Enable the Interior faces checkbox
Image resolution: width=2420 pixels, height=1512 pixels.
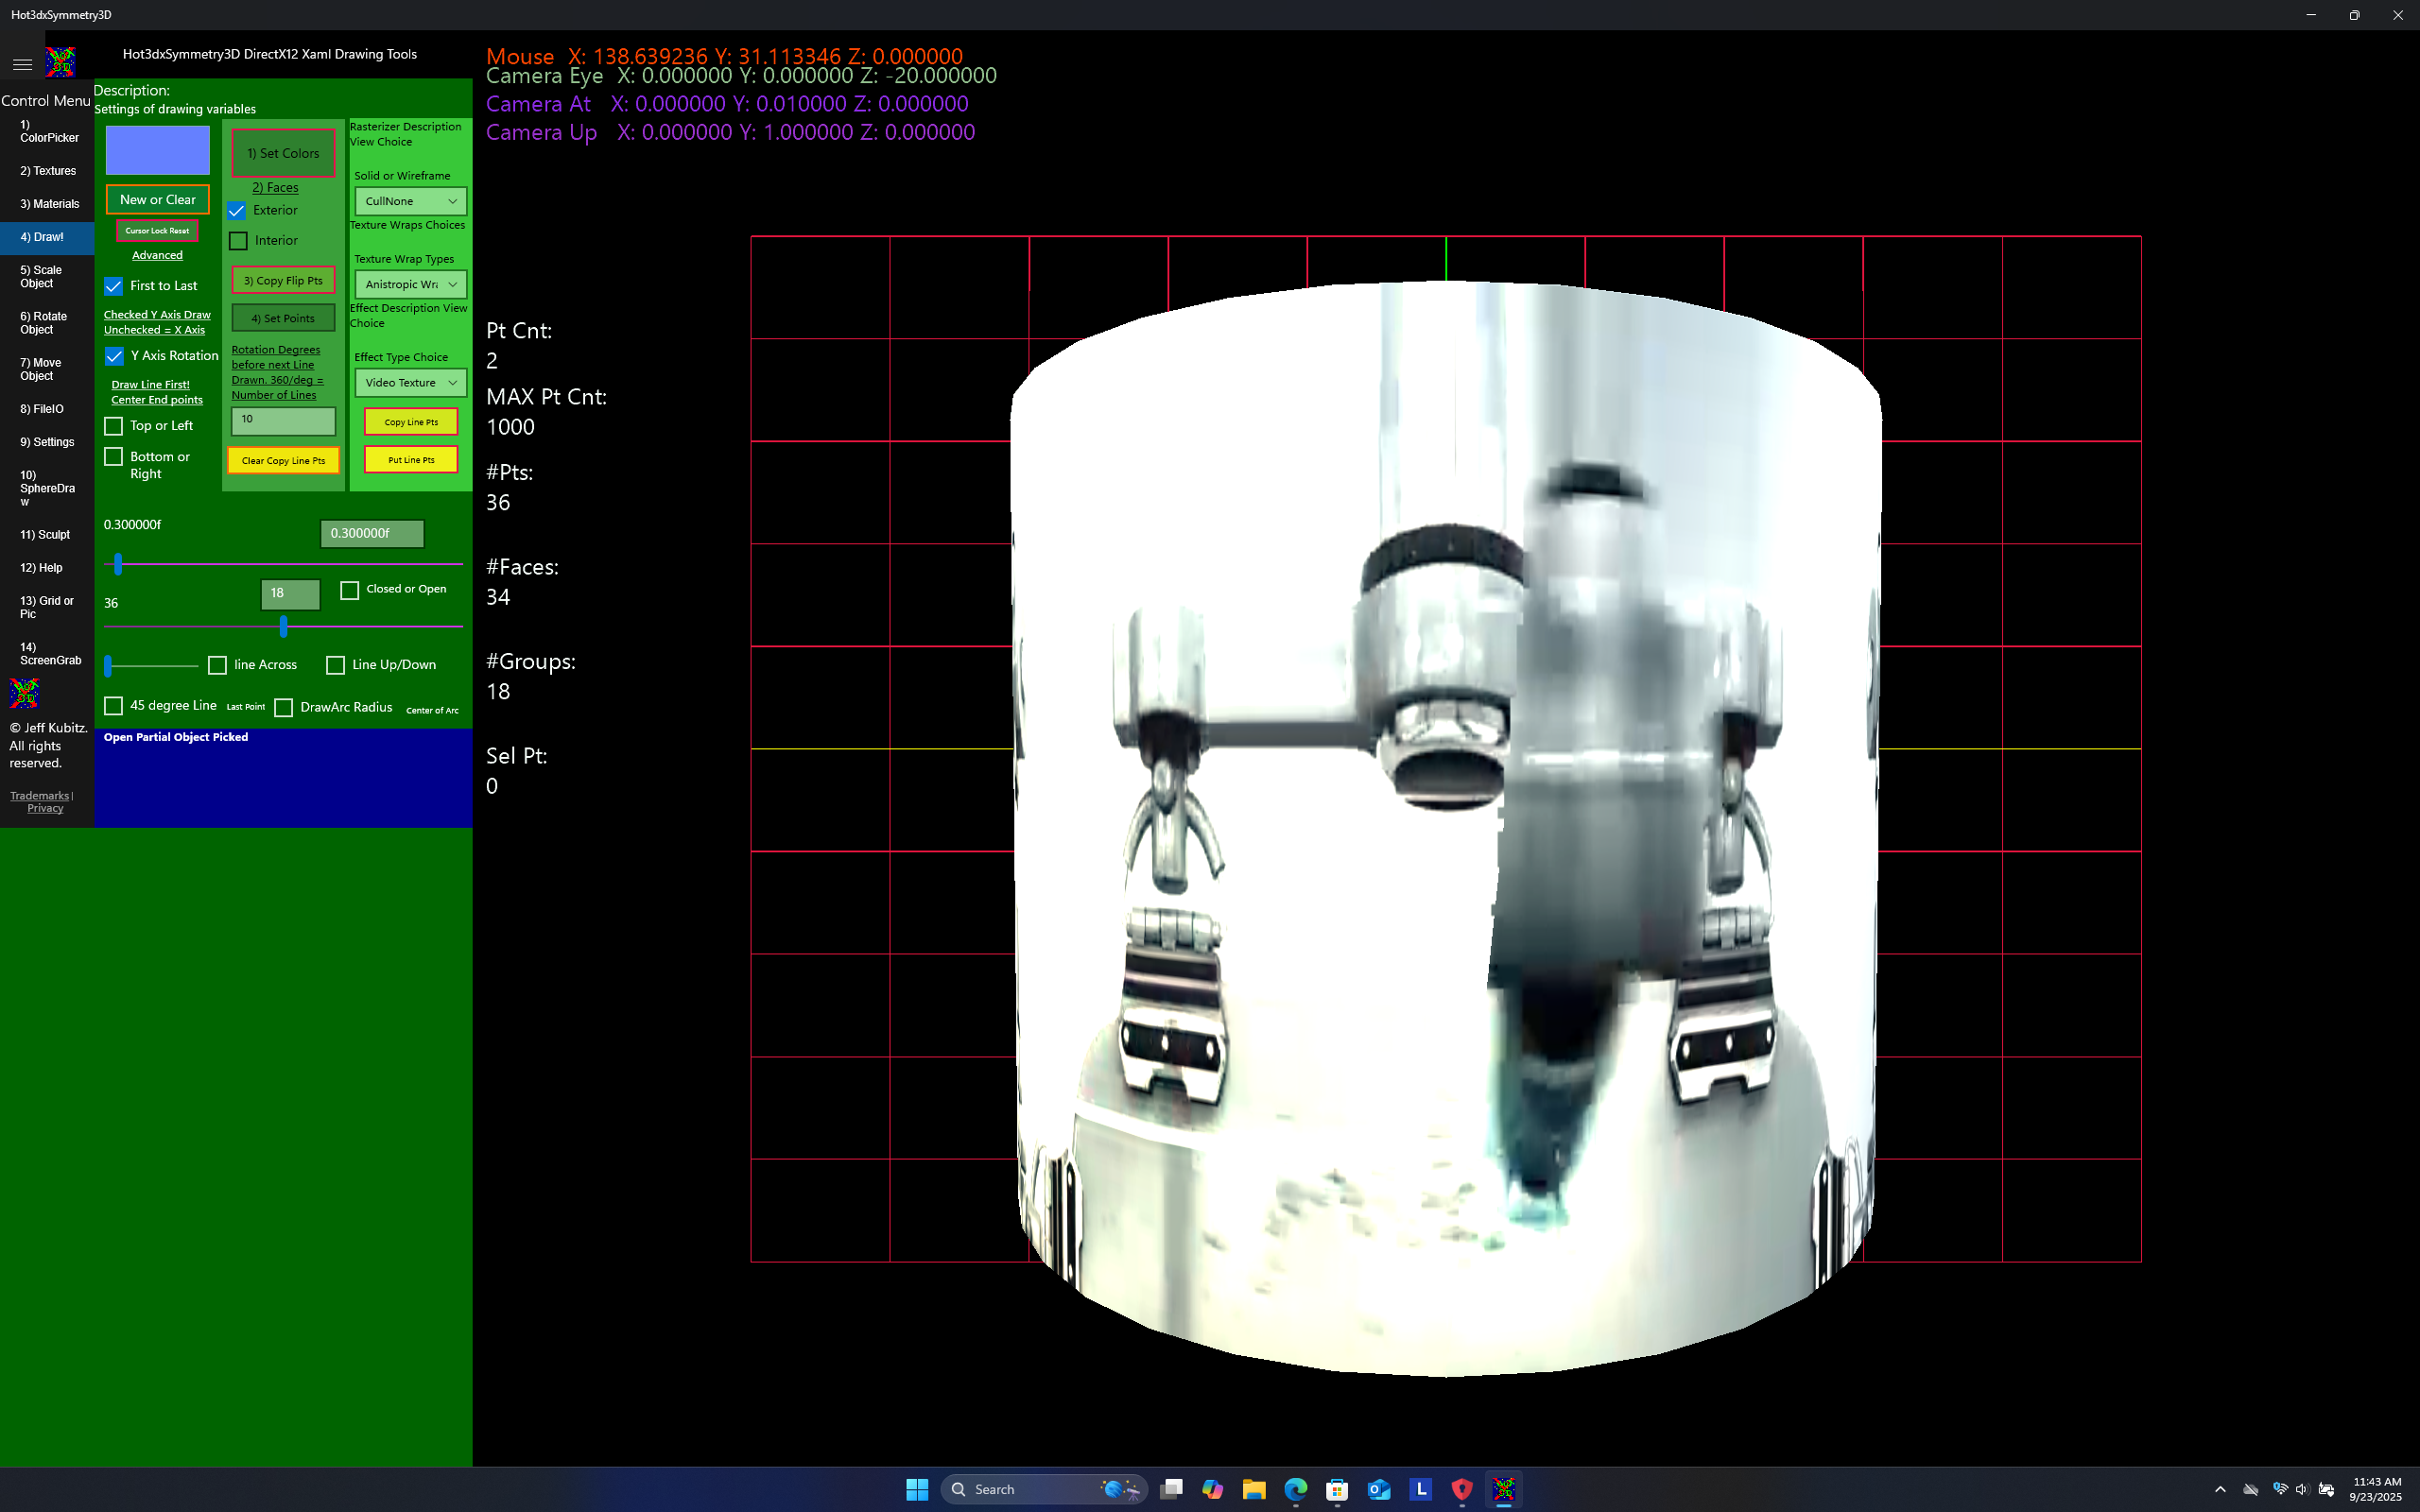pyautogui.click(x=238, y=240)
